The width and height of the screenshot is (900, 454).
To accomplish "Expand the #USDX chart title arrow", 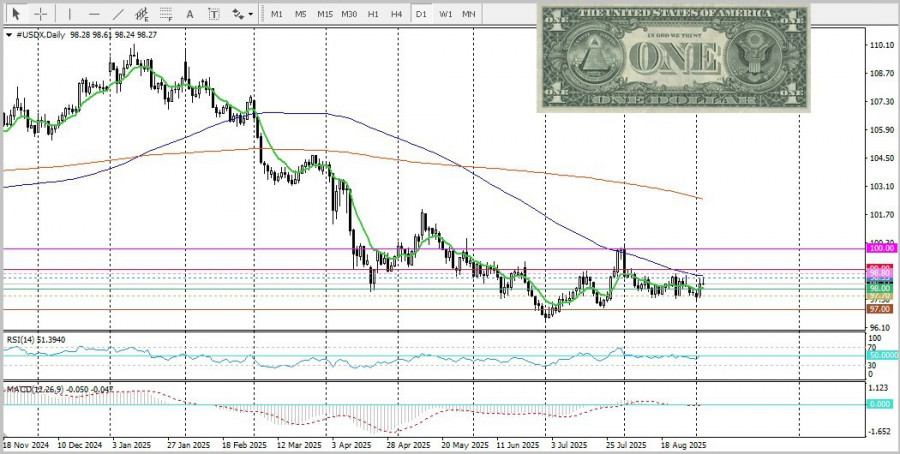I will [9, 35].
